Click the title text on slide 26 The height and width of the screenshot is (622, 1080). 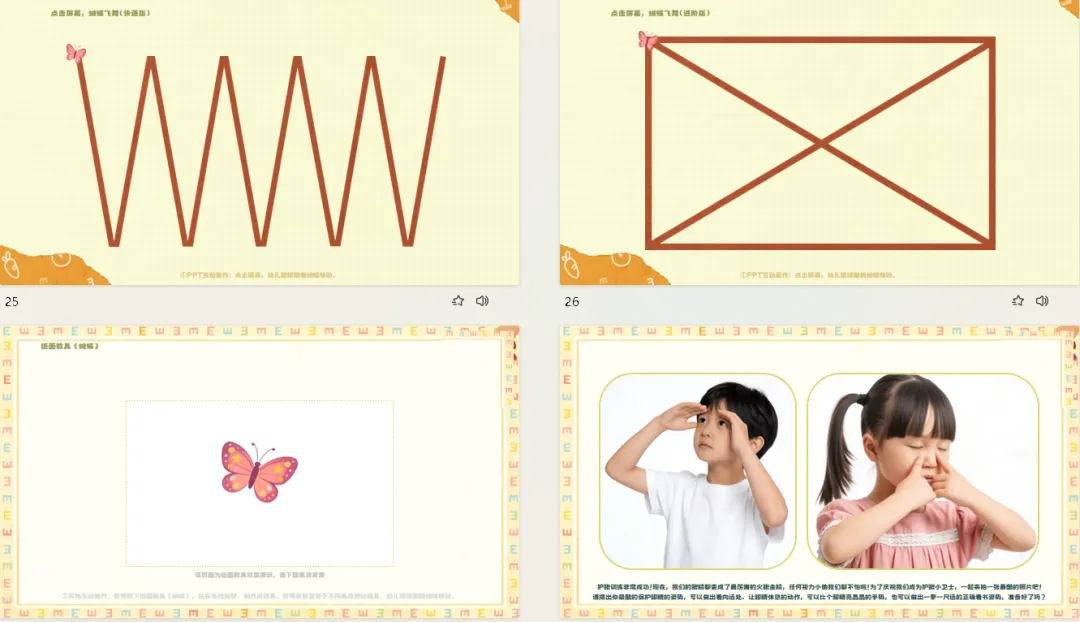(x=660, y=13)
